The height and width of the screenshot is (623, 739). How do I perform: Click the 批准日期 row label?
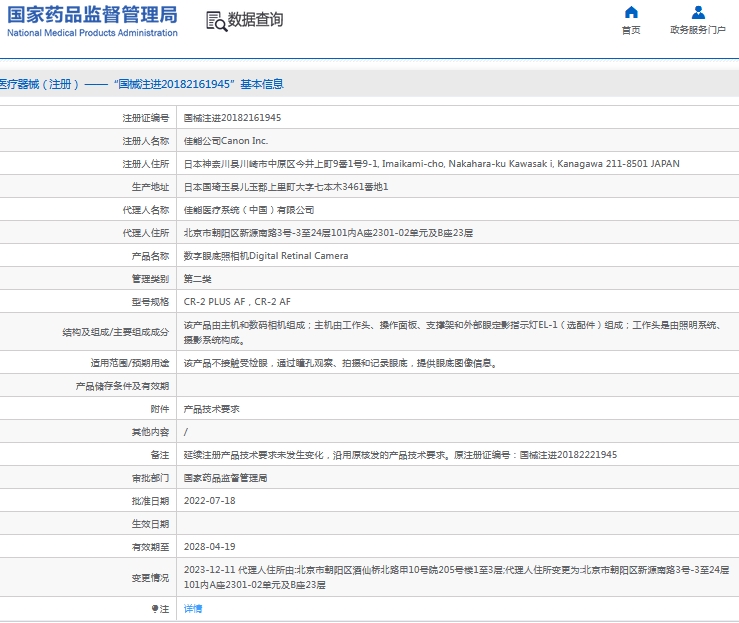150,501
